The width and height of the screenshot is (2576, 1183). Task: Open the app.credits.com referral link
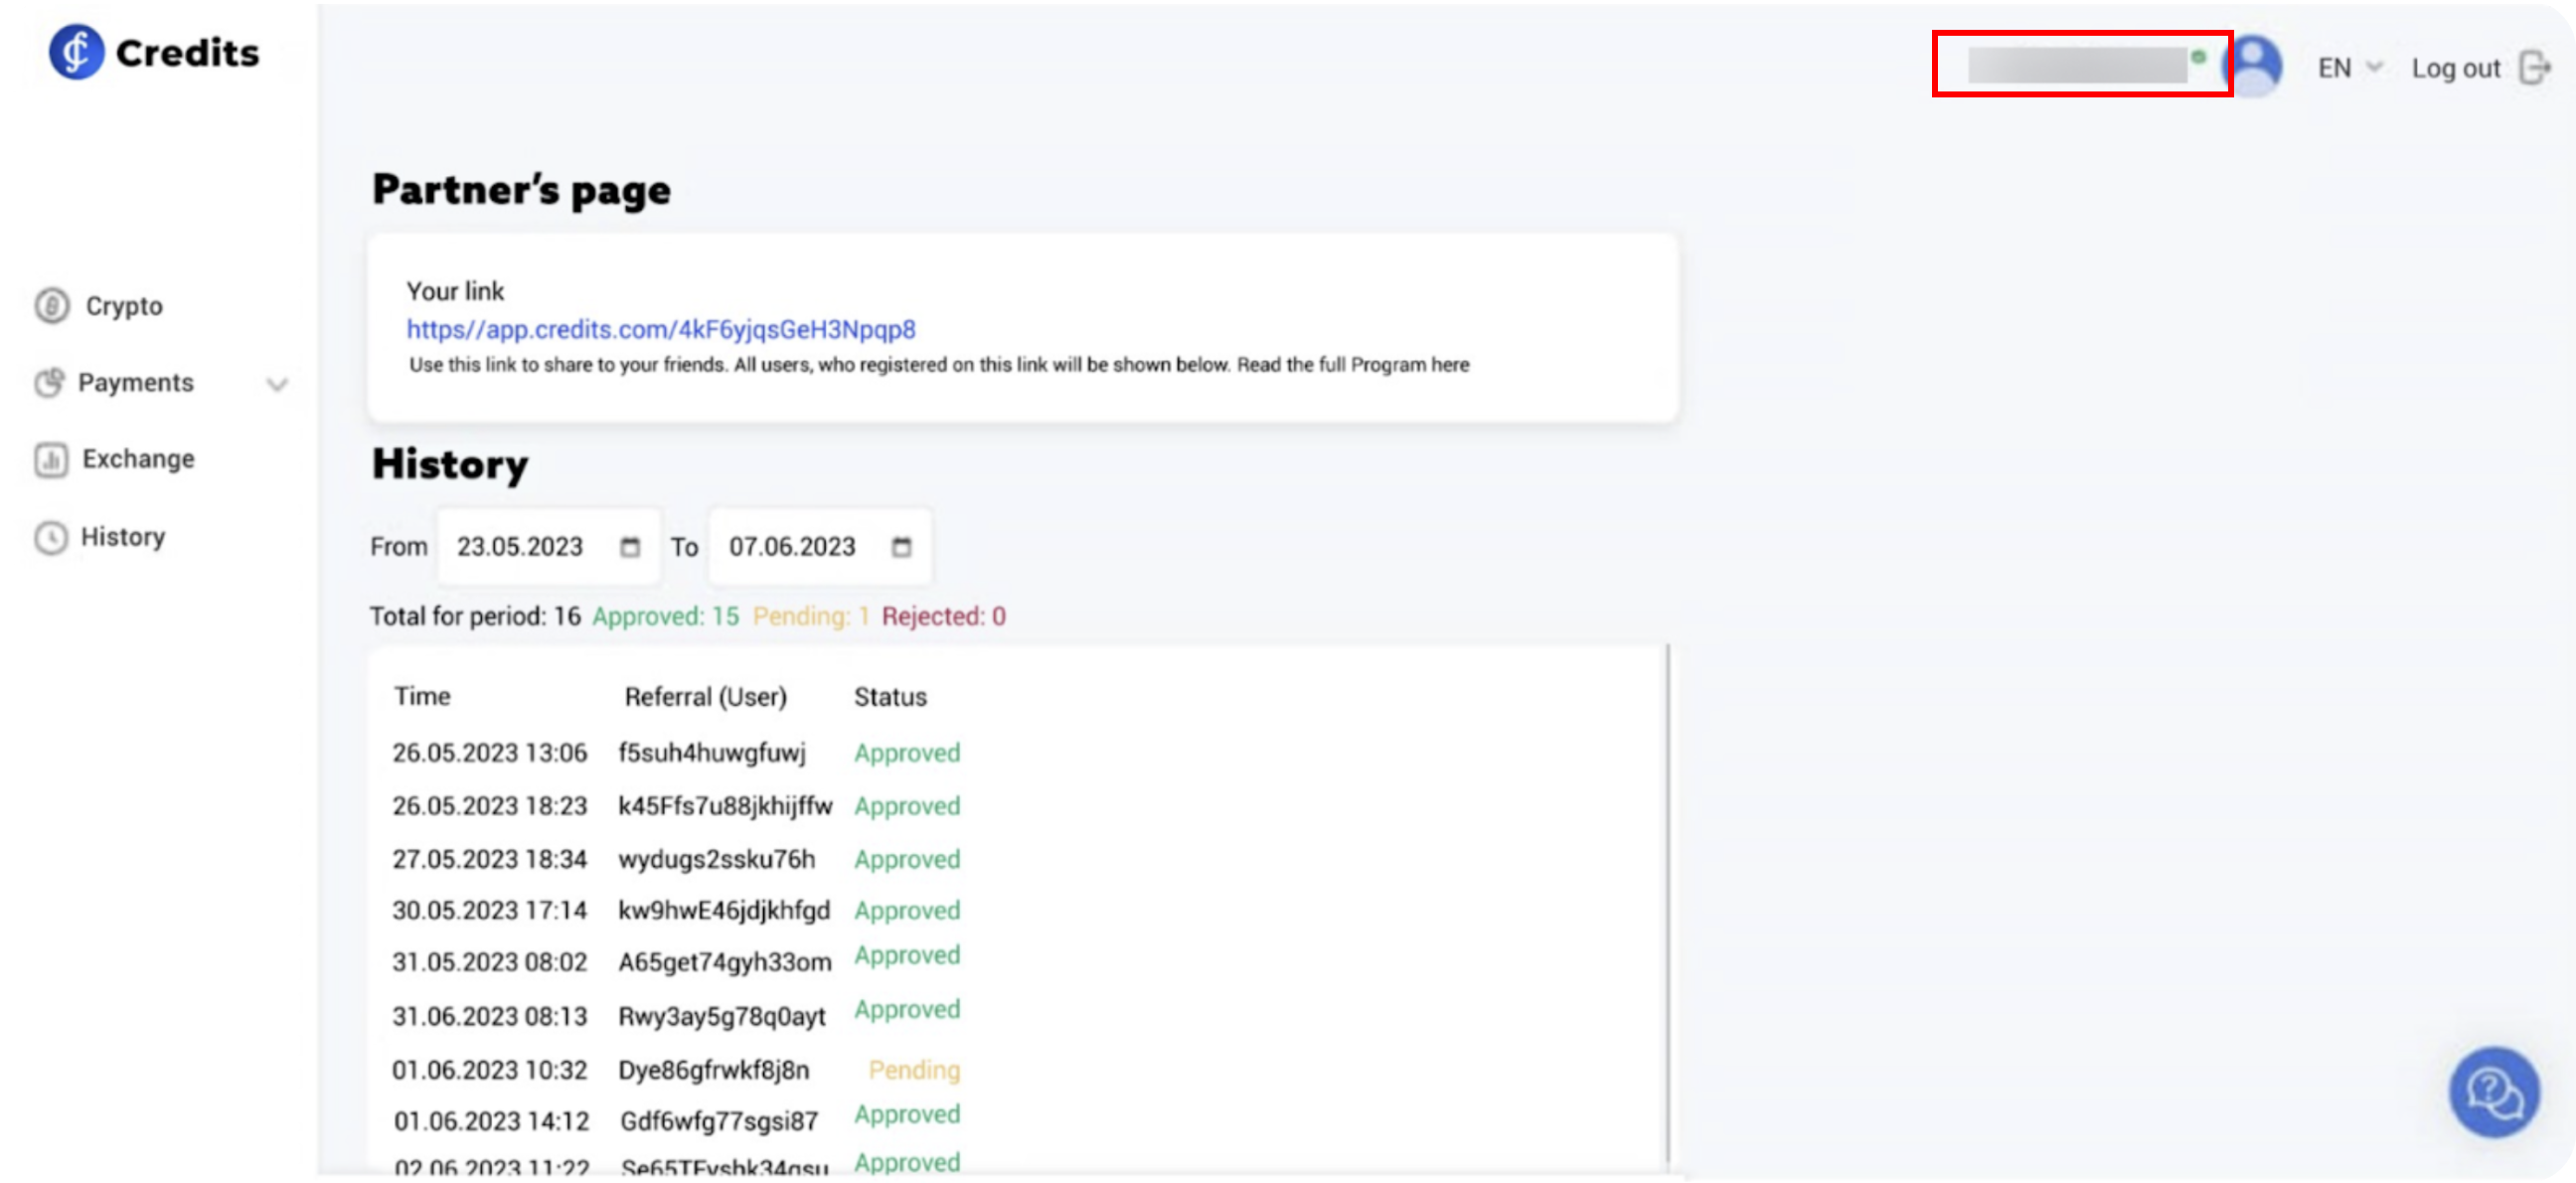[x=660, y=330]
